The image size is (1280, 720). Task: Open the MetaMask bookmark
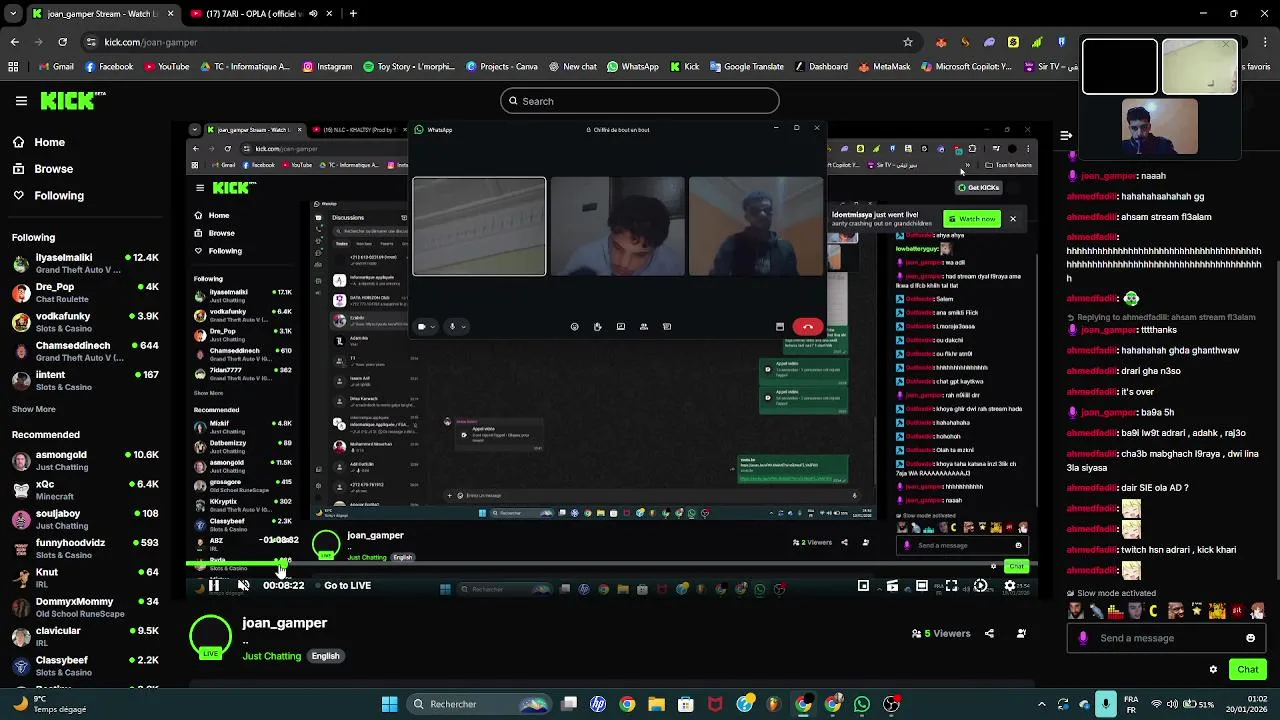click(884, 67)
